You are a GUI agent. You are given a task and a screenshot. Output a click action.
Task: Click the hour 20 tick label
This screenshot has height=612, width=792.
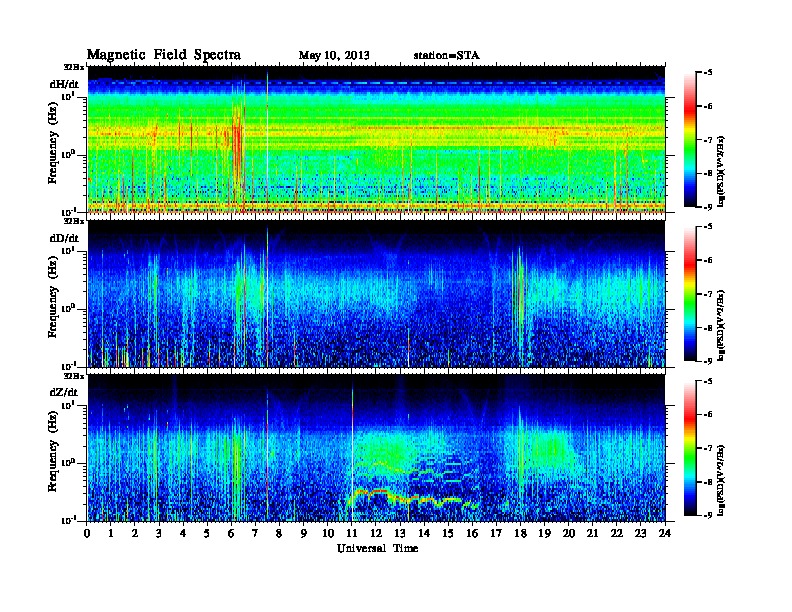click(569, 533)
